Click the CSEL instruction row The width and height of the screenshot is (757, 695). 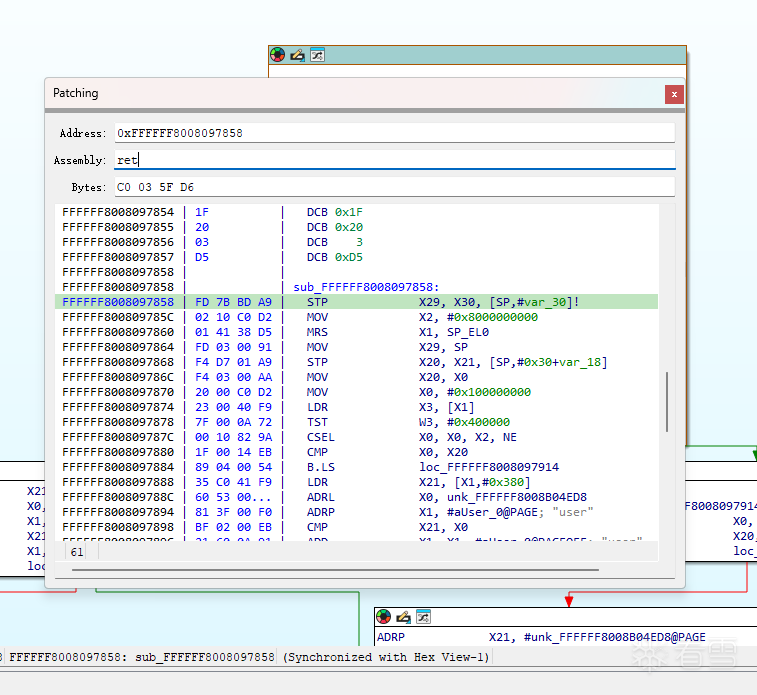pos(358,437)
